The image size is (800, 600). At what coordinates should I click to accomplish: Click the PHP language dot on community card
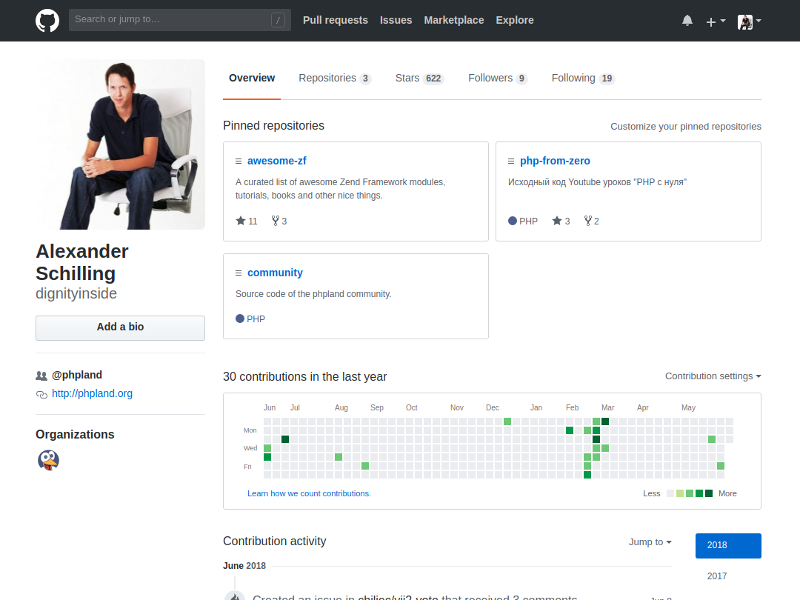click(240, 318)
